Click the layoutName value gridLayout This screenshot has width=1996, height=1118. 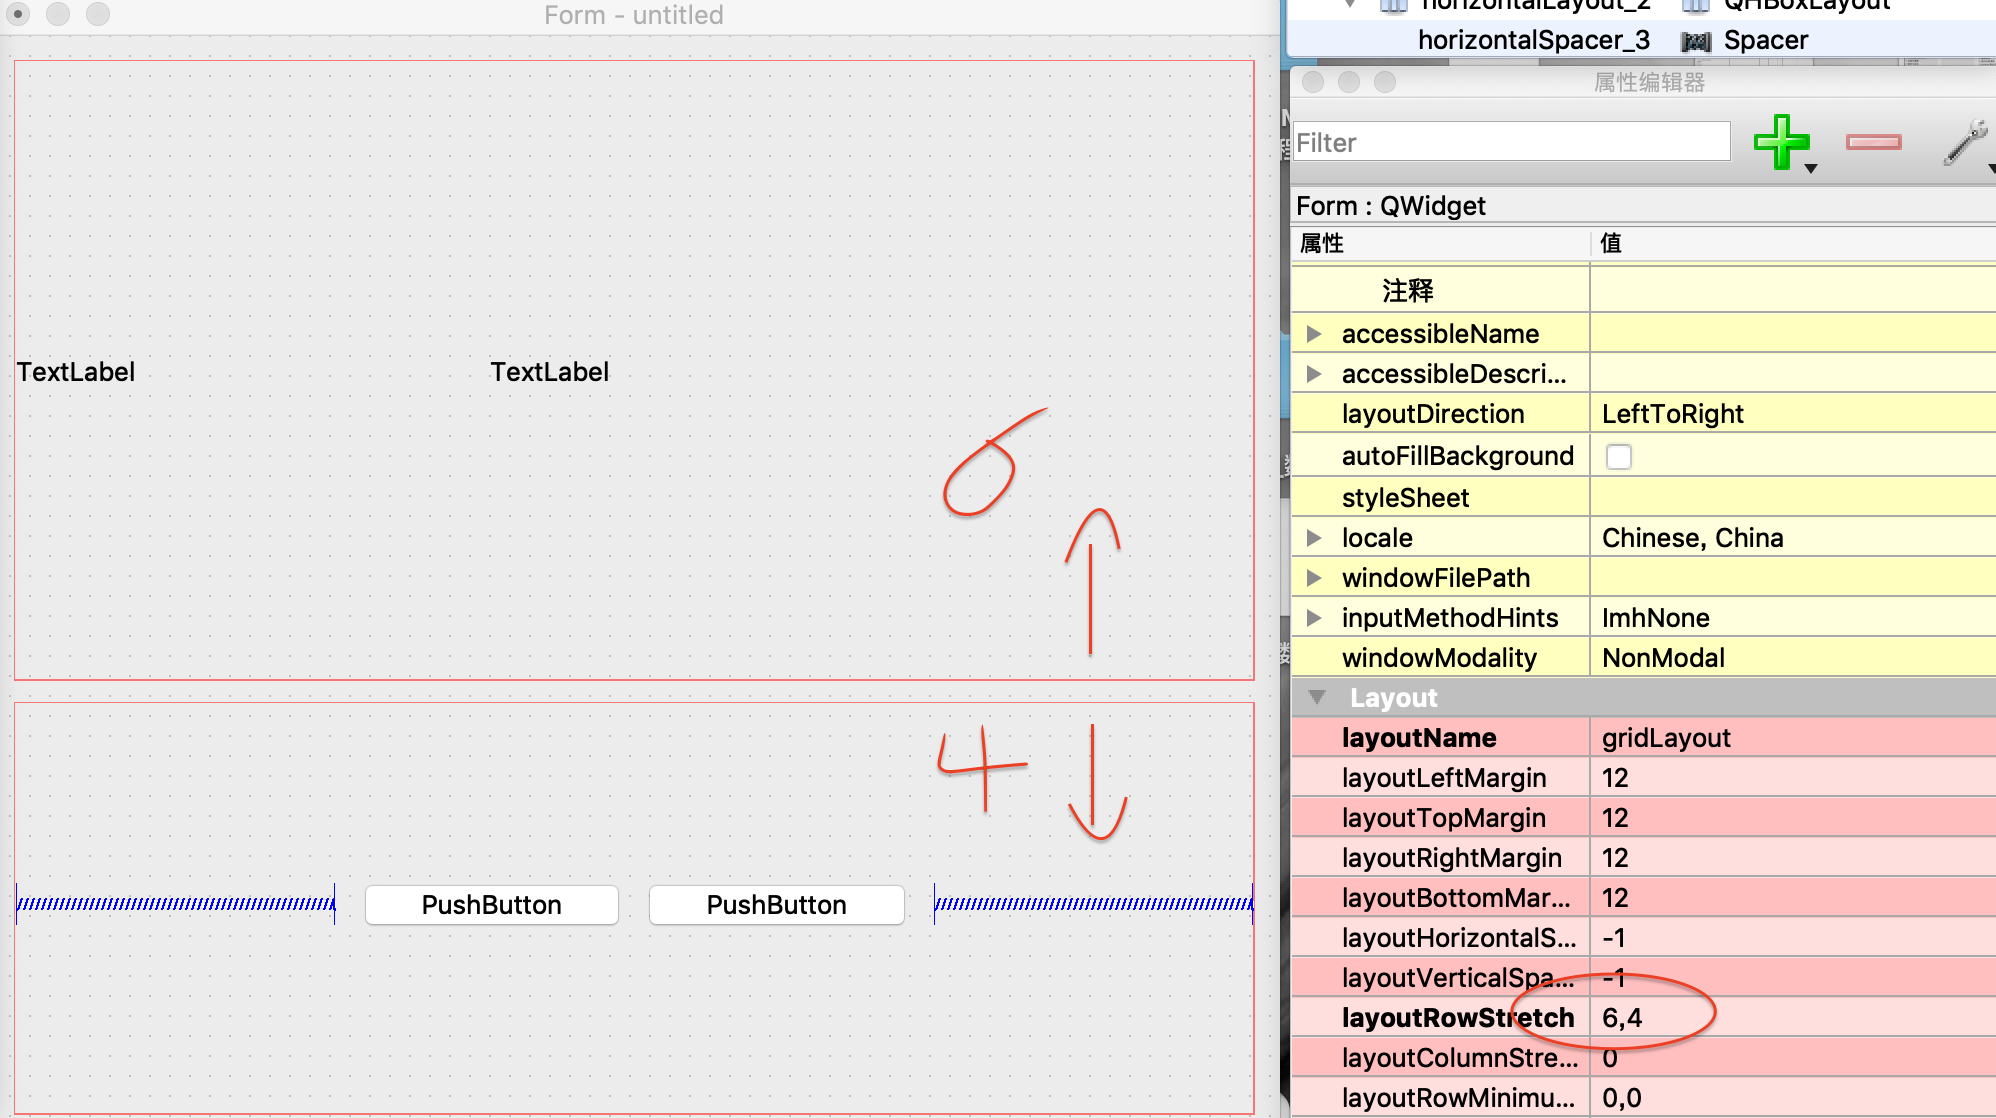pyautogui.click(x=1666, y=738)
